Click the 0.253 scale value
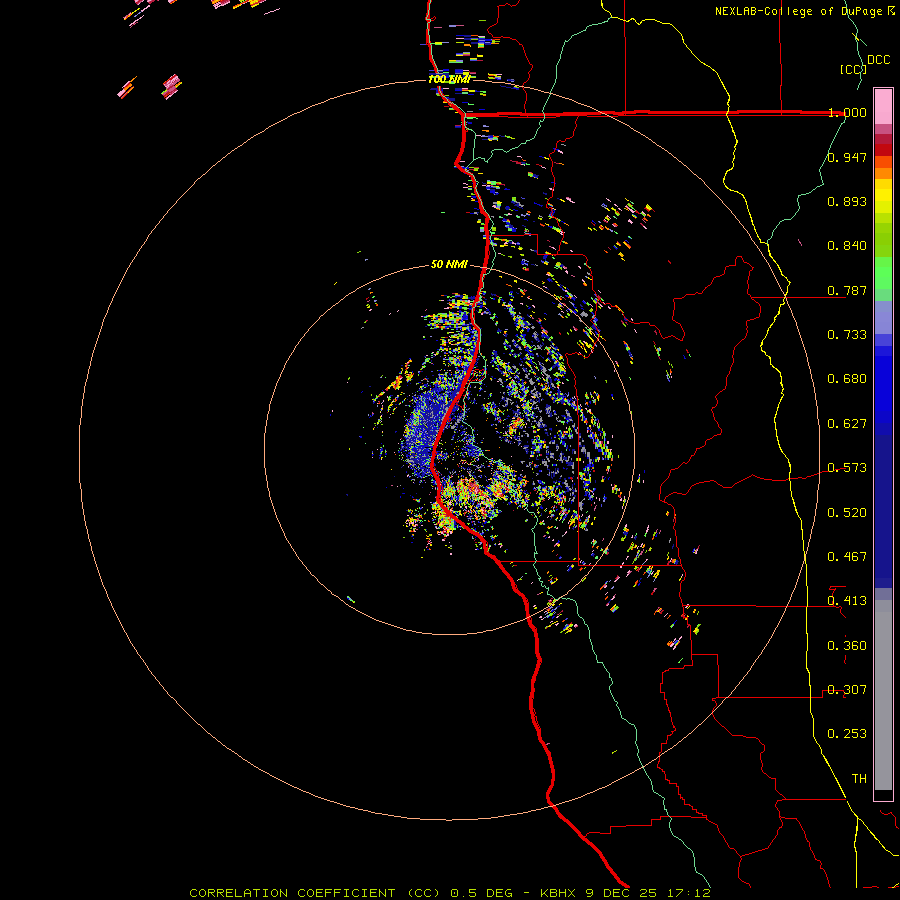Viewport: 900px width, 900px height. point(847,734)
